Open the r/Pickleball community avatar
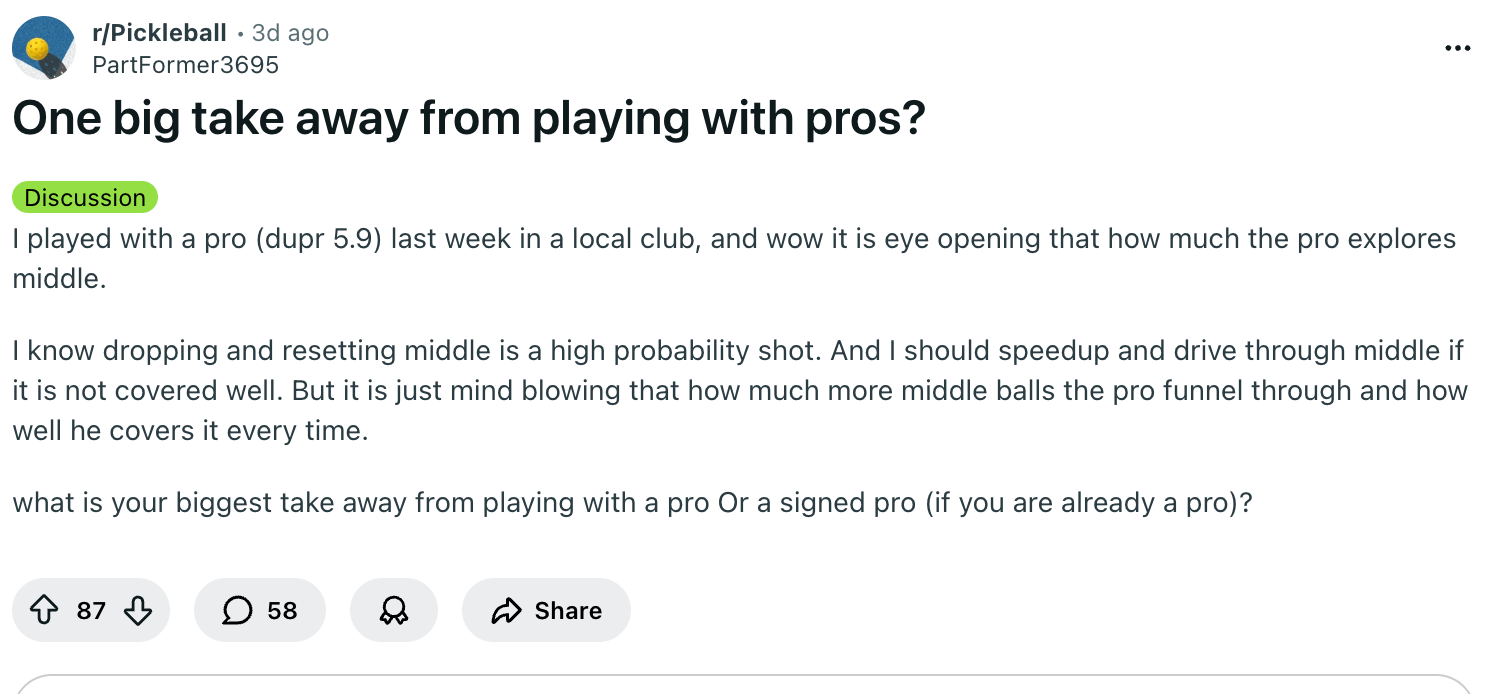 (x=43, y=48)
